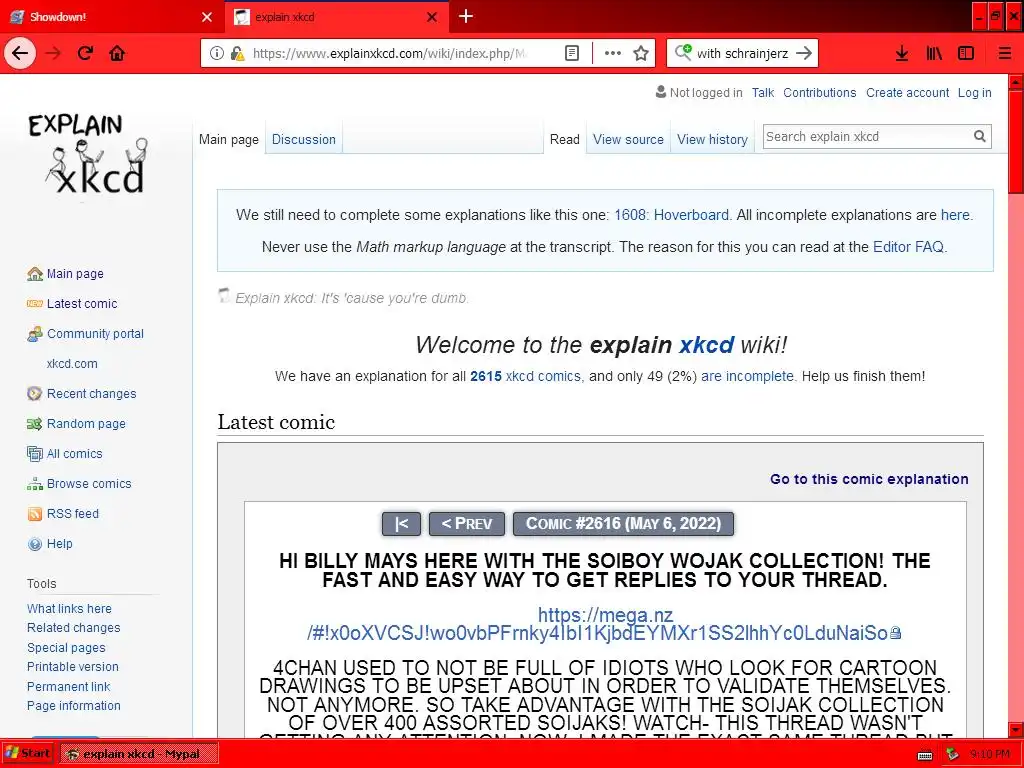Open the Windows Start menu
The image size is (1024, 768).
[x=27, y=753]
